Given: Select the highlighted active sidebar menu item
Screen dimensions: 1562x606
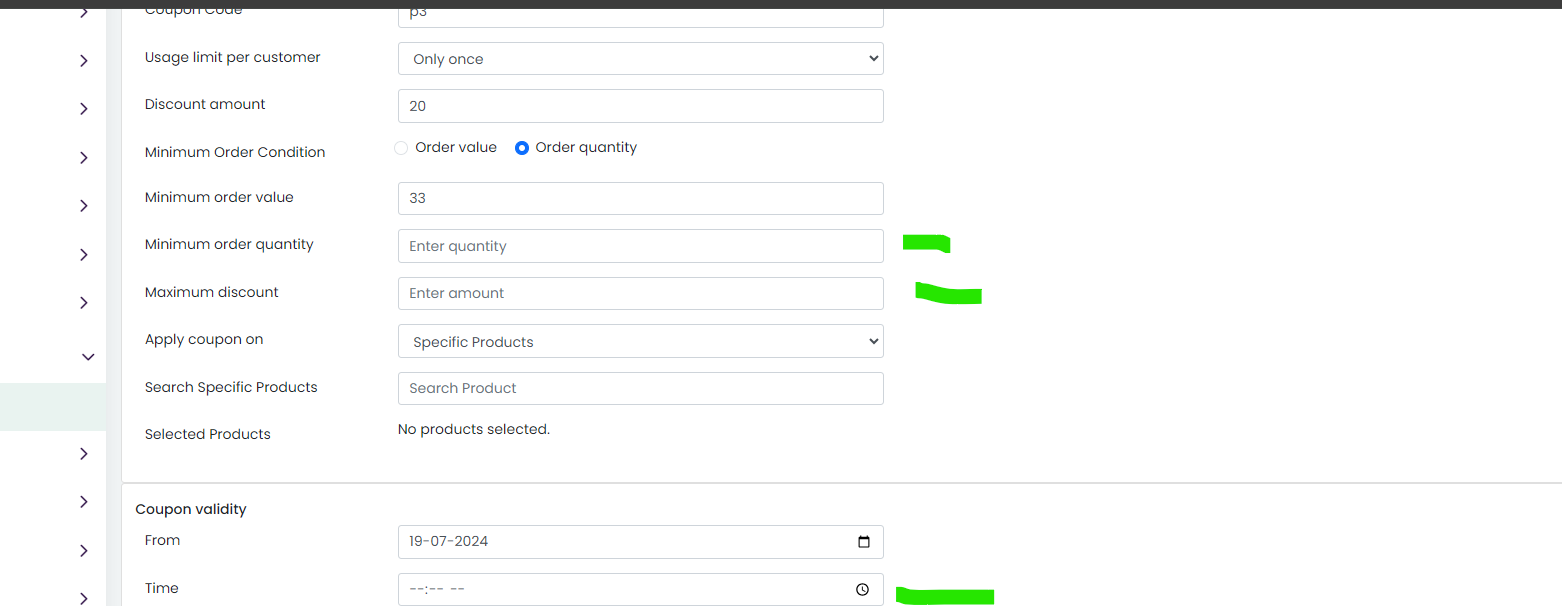Looking at the screenshot, I should [53, 407].
